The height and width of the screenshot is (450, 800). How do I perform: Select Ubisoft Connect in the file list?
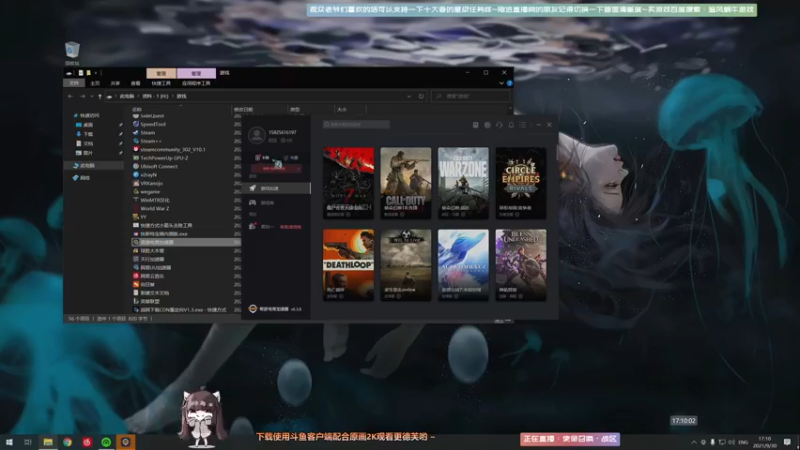click(x=155, y=166)
